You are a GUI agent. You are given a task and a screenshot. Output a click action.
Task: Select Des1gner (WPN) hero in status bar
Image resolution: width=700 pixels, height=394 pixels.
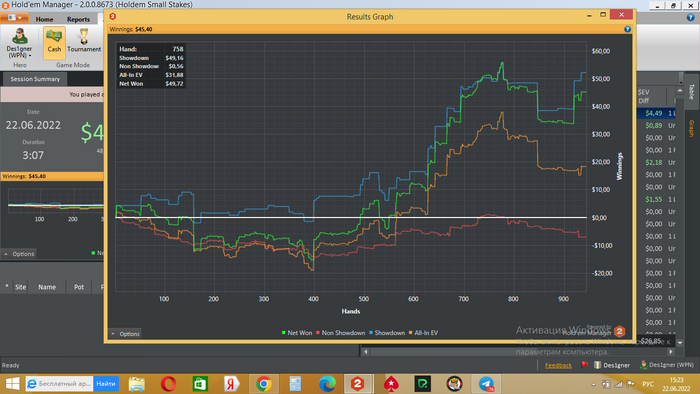coord(667,365)
